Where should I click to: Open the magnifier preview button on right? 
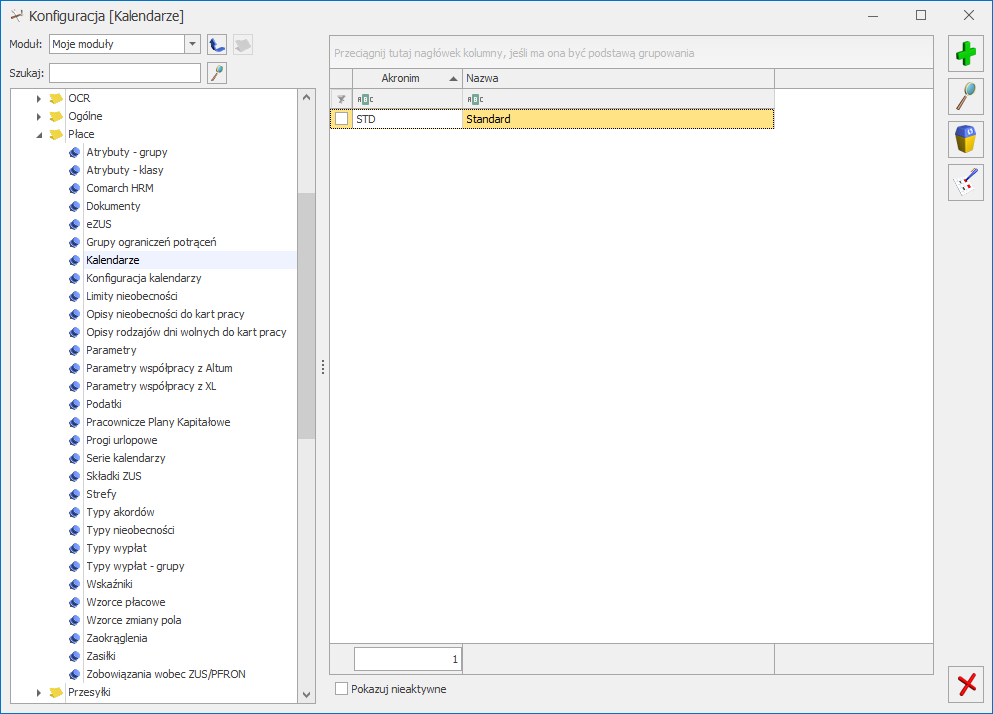point(966,97)
